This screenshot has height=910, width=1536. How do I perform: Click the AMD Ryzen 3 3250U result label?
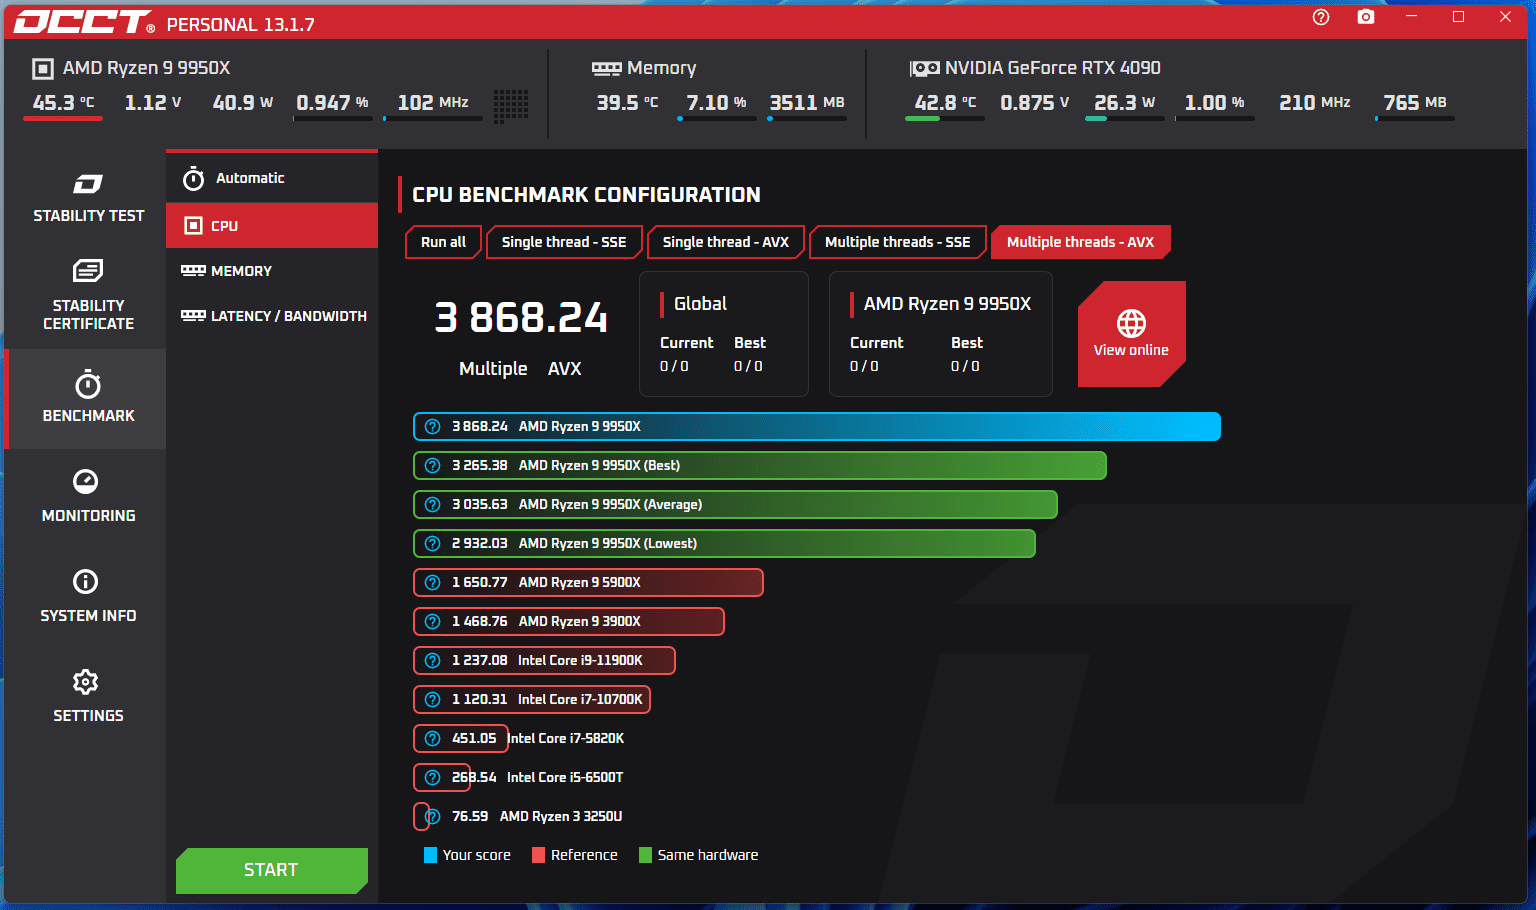pyautogui.click(x=561, y=816)
